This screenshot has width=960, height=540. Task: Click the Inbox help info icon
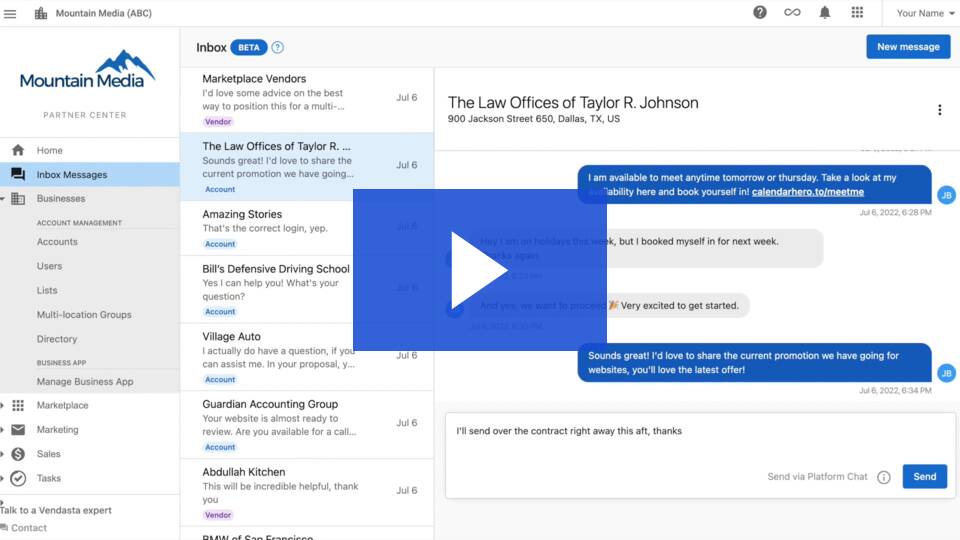coord(277,47)
